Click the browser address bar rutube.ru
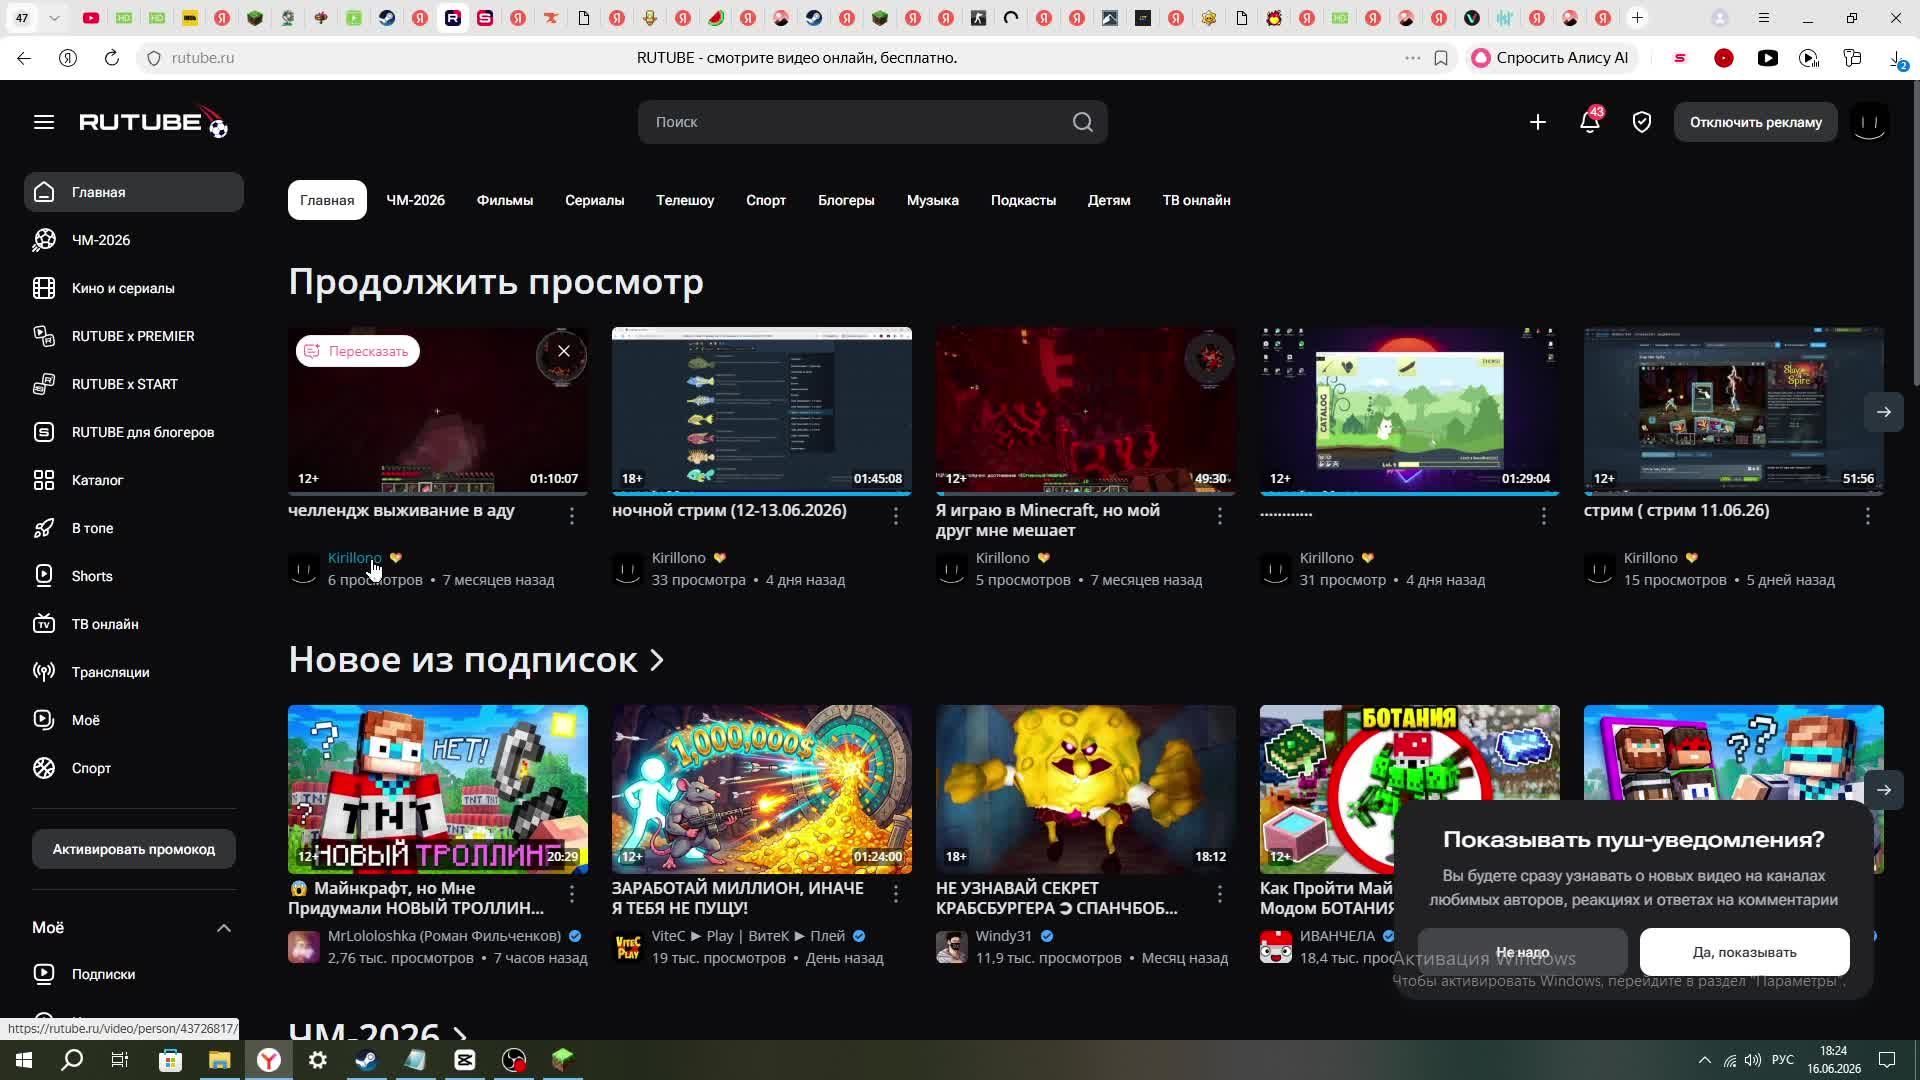Viewport: 1920px width, 1080px height. click(203, 58)
